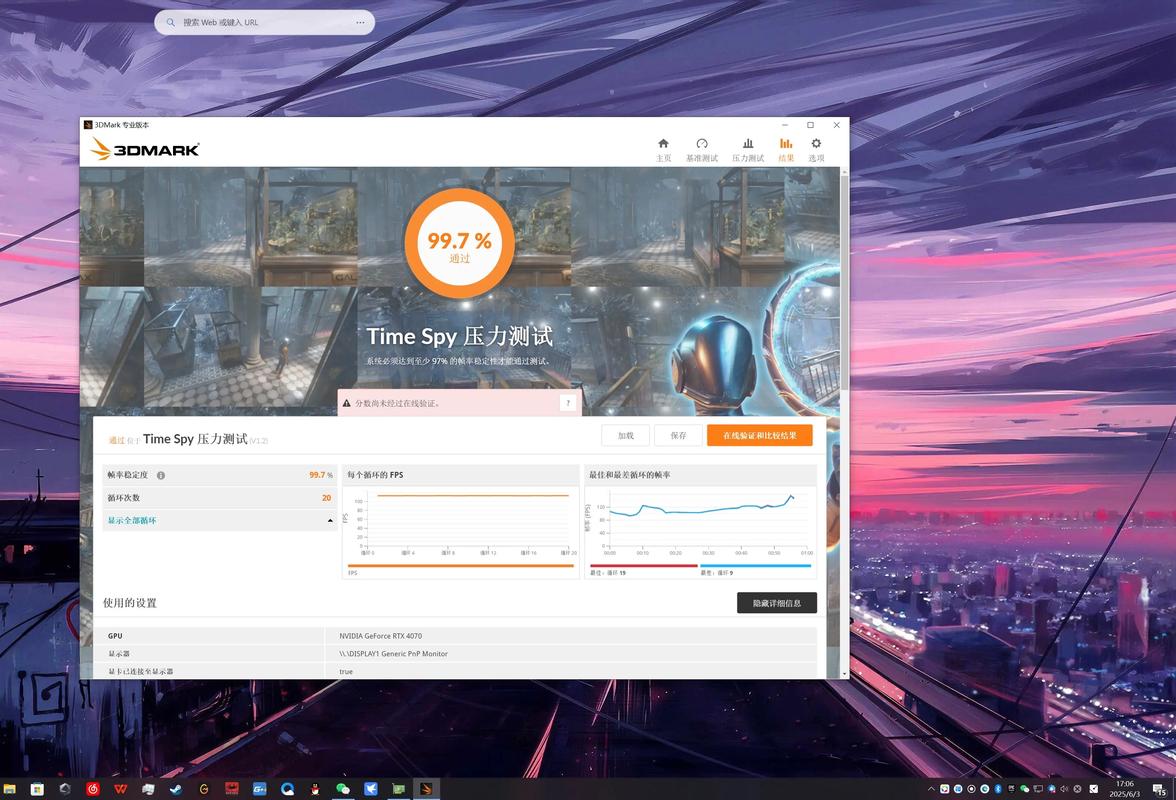Click the 搜索 Web 或输入 URL field
Image resolution: width=1176 pixels, height=800 pixels.
(x=260, y=22)
